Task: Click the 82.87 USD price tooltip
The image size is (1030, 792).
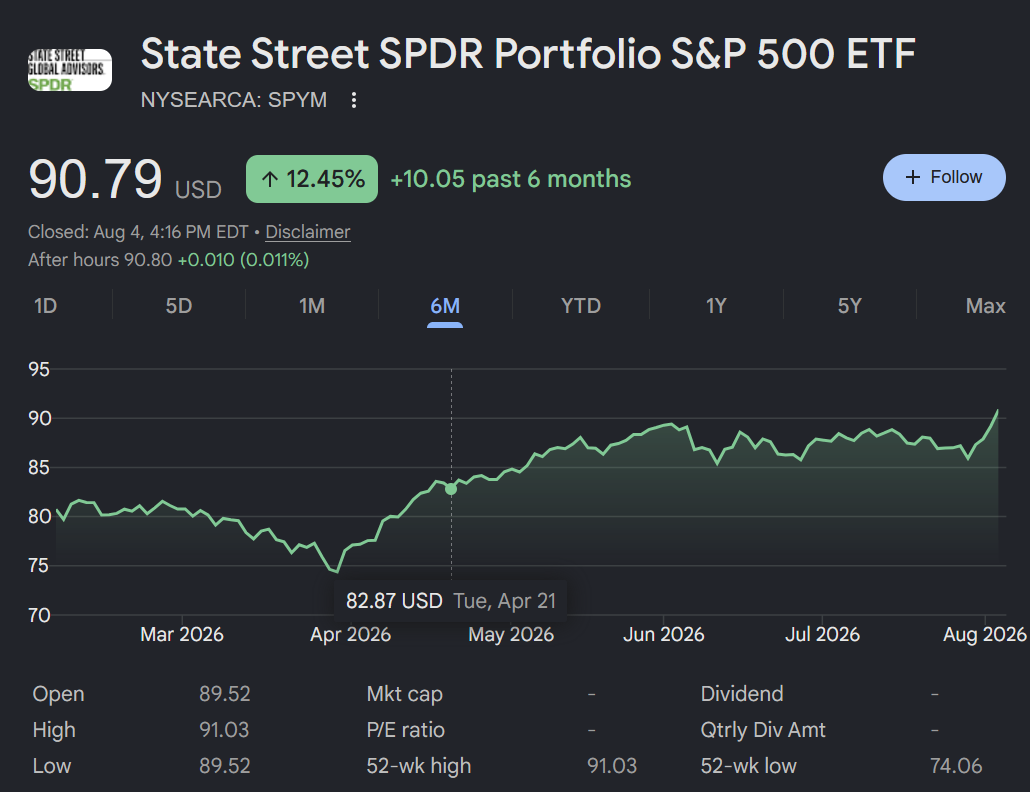Action: click(x=451, y=600)
